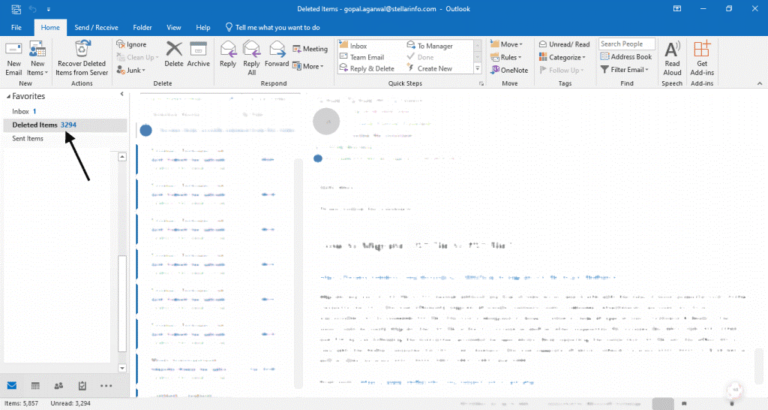Select the Inbox folder in Favorites
768x410 pixels.
tap(64, 111)
